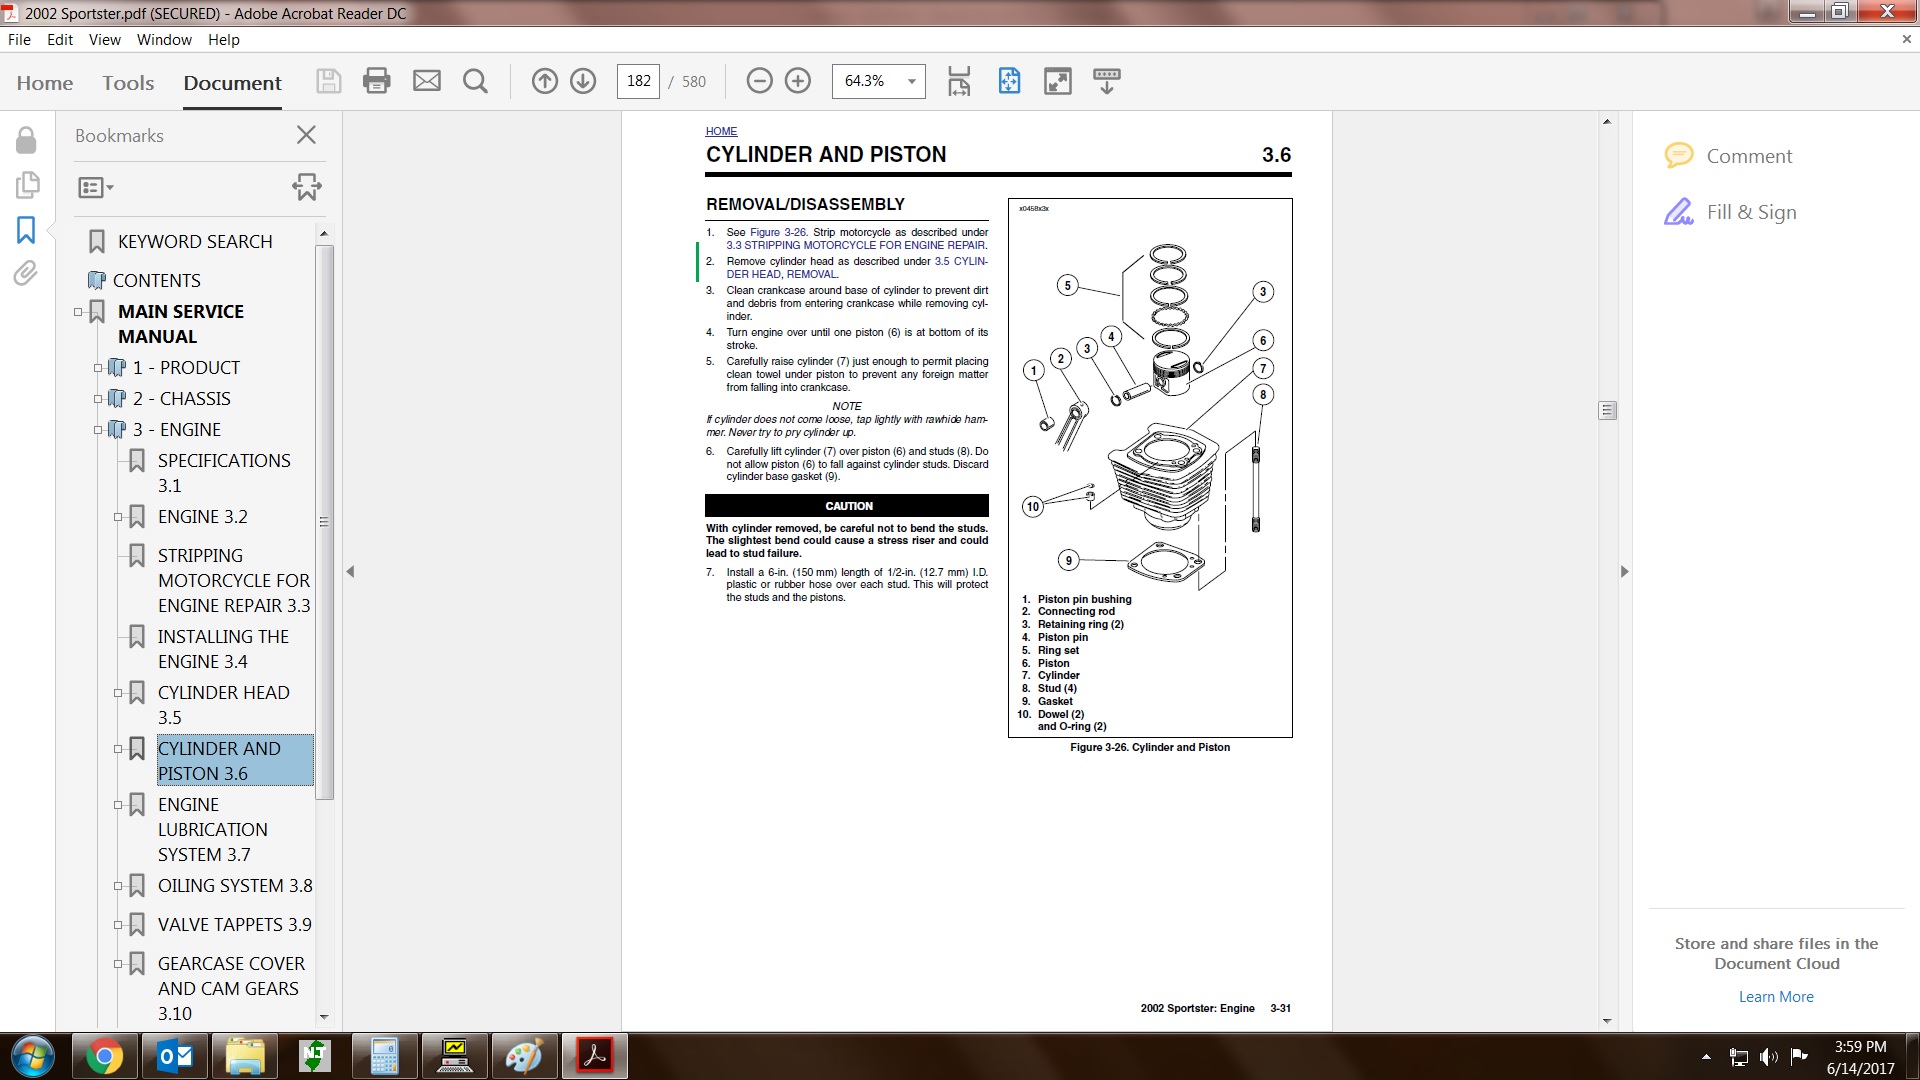Click the Send file by email icon
Viewport: 1920px width, 1080px height.
[427, 81]
